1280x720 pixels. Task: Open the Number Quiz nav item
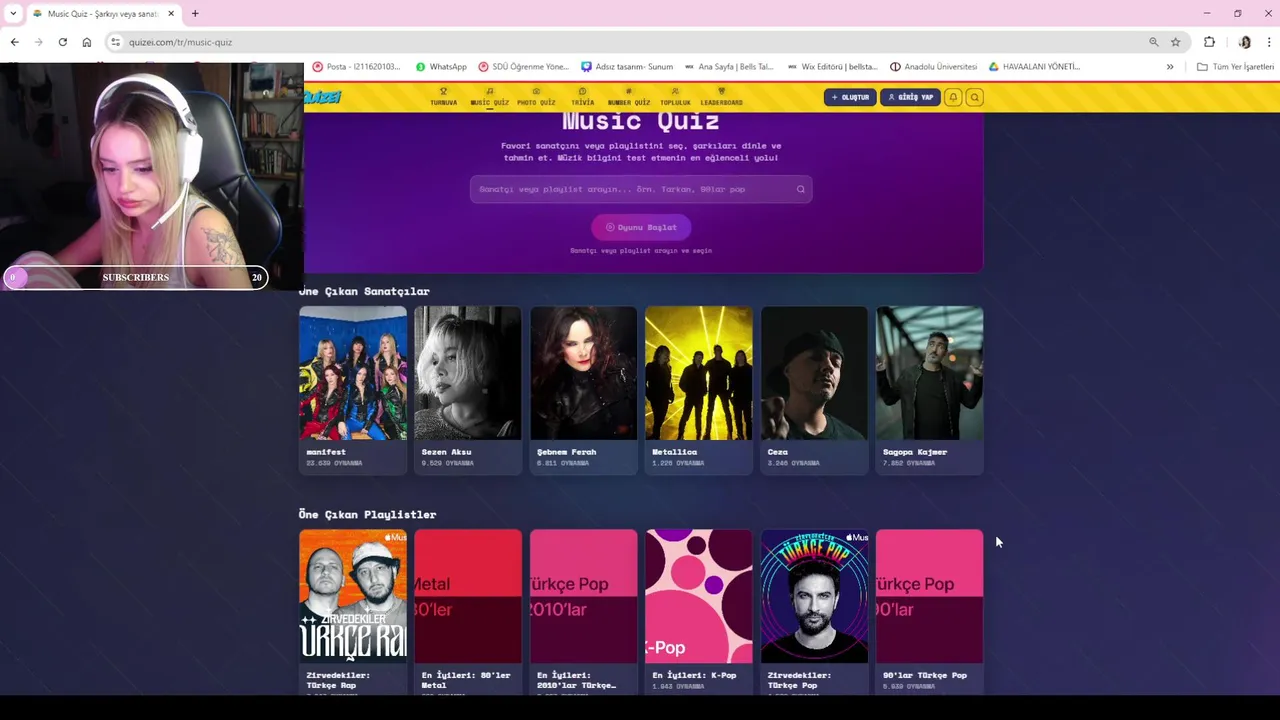(x=629, y=97)
